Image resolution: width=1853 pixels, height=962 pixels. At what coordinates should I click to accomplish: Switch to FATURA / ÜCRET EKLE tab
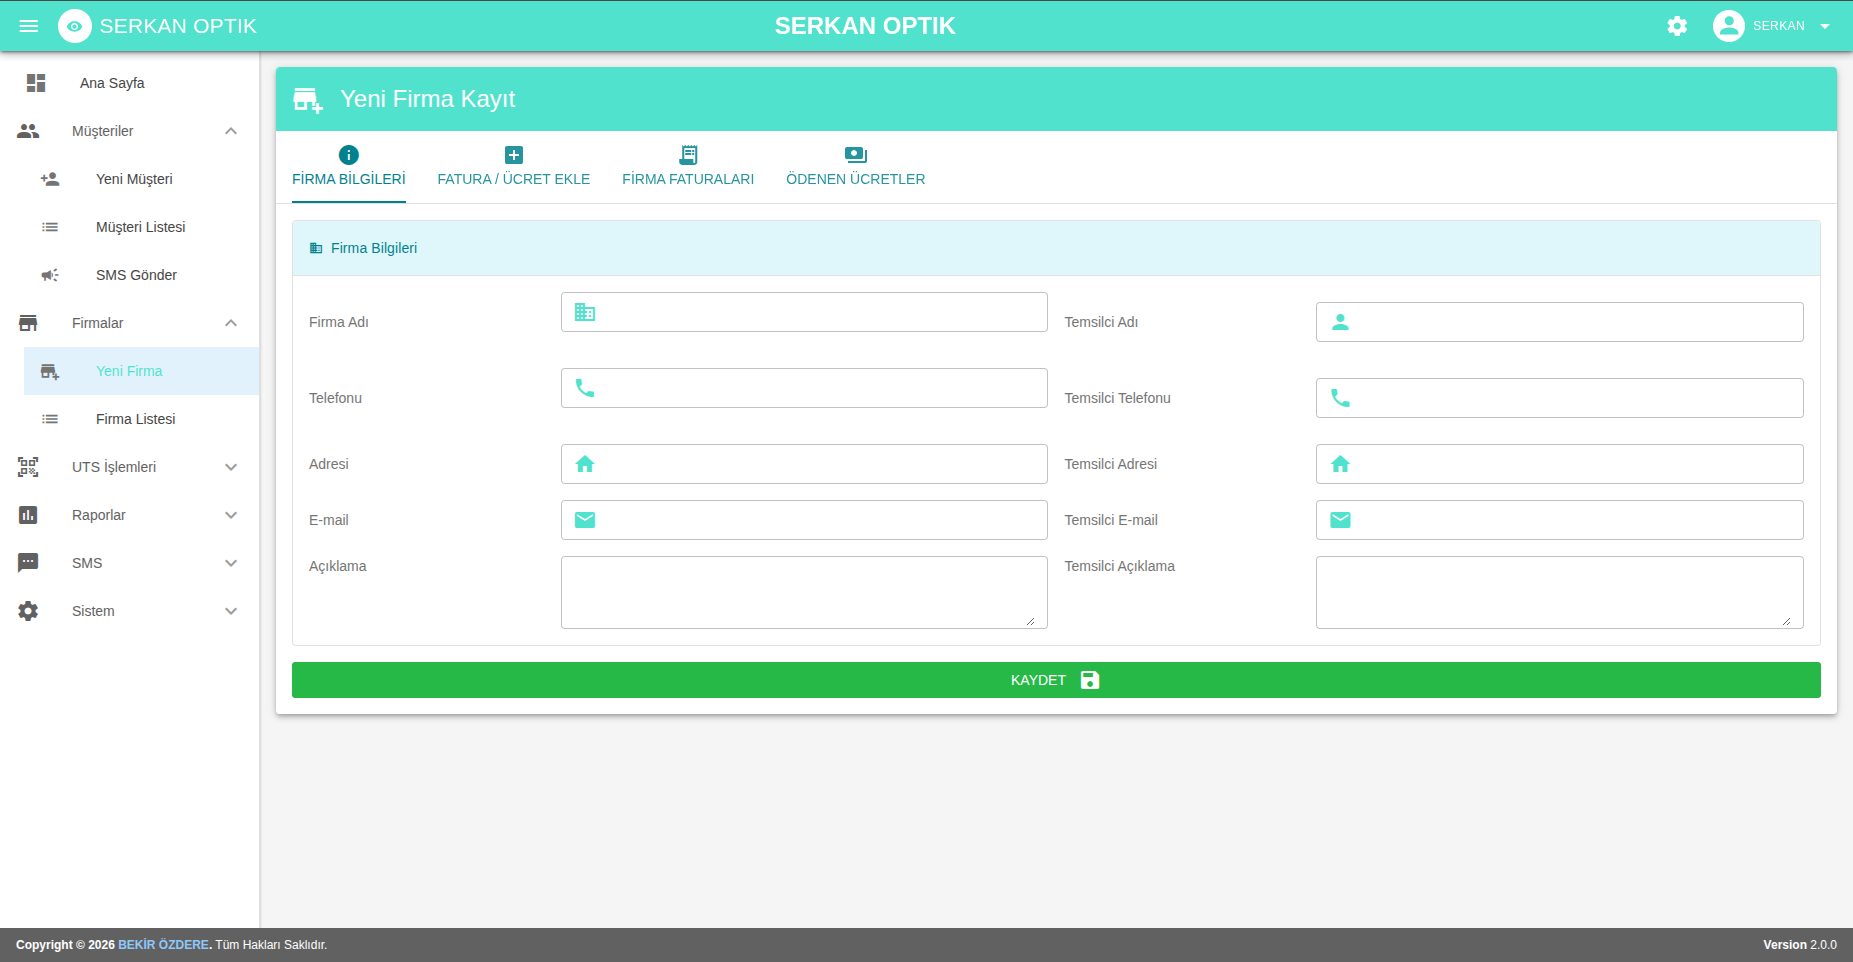click(x=514, y=168)
